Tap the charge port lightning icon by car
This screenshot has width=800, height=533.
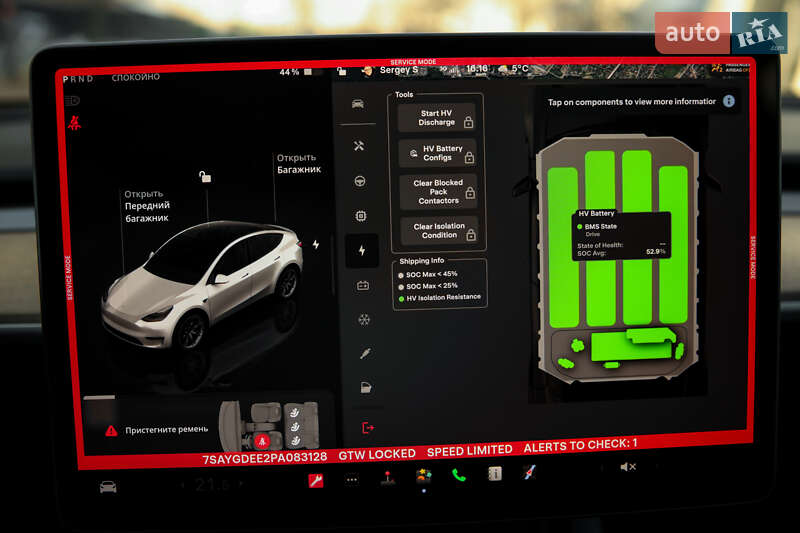(316, 244)
